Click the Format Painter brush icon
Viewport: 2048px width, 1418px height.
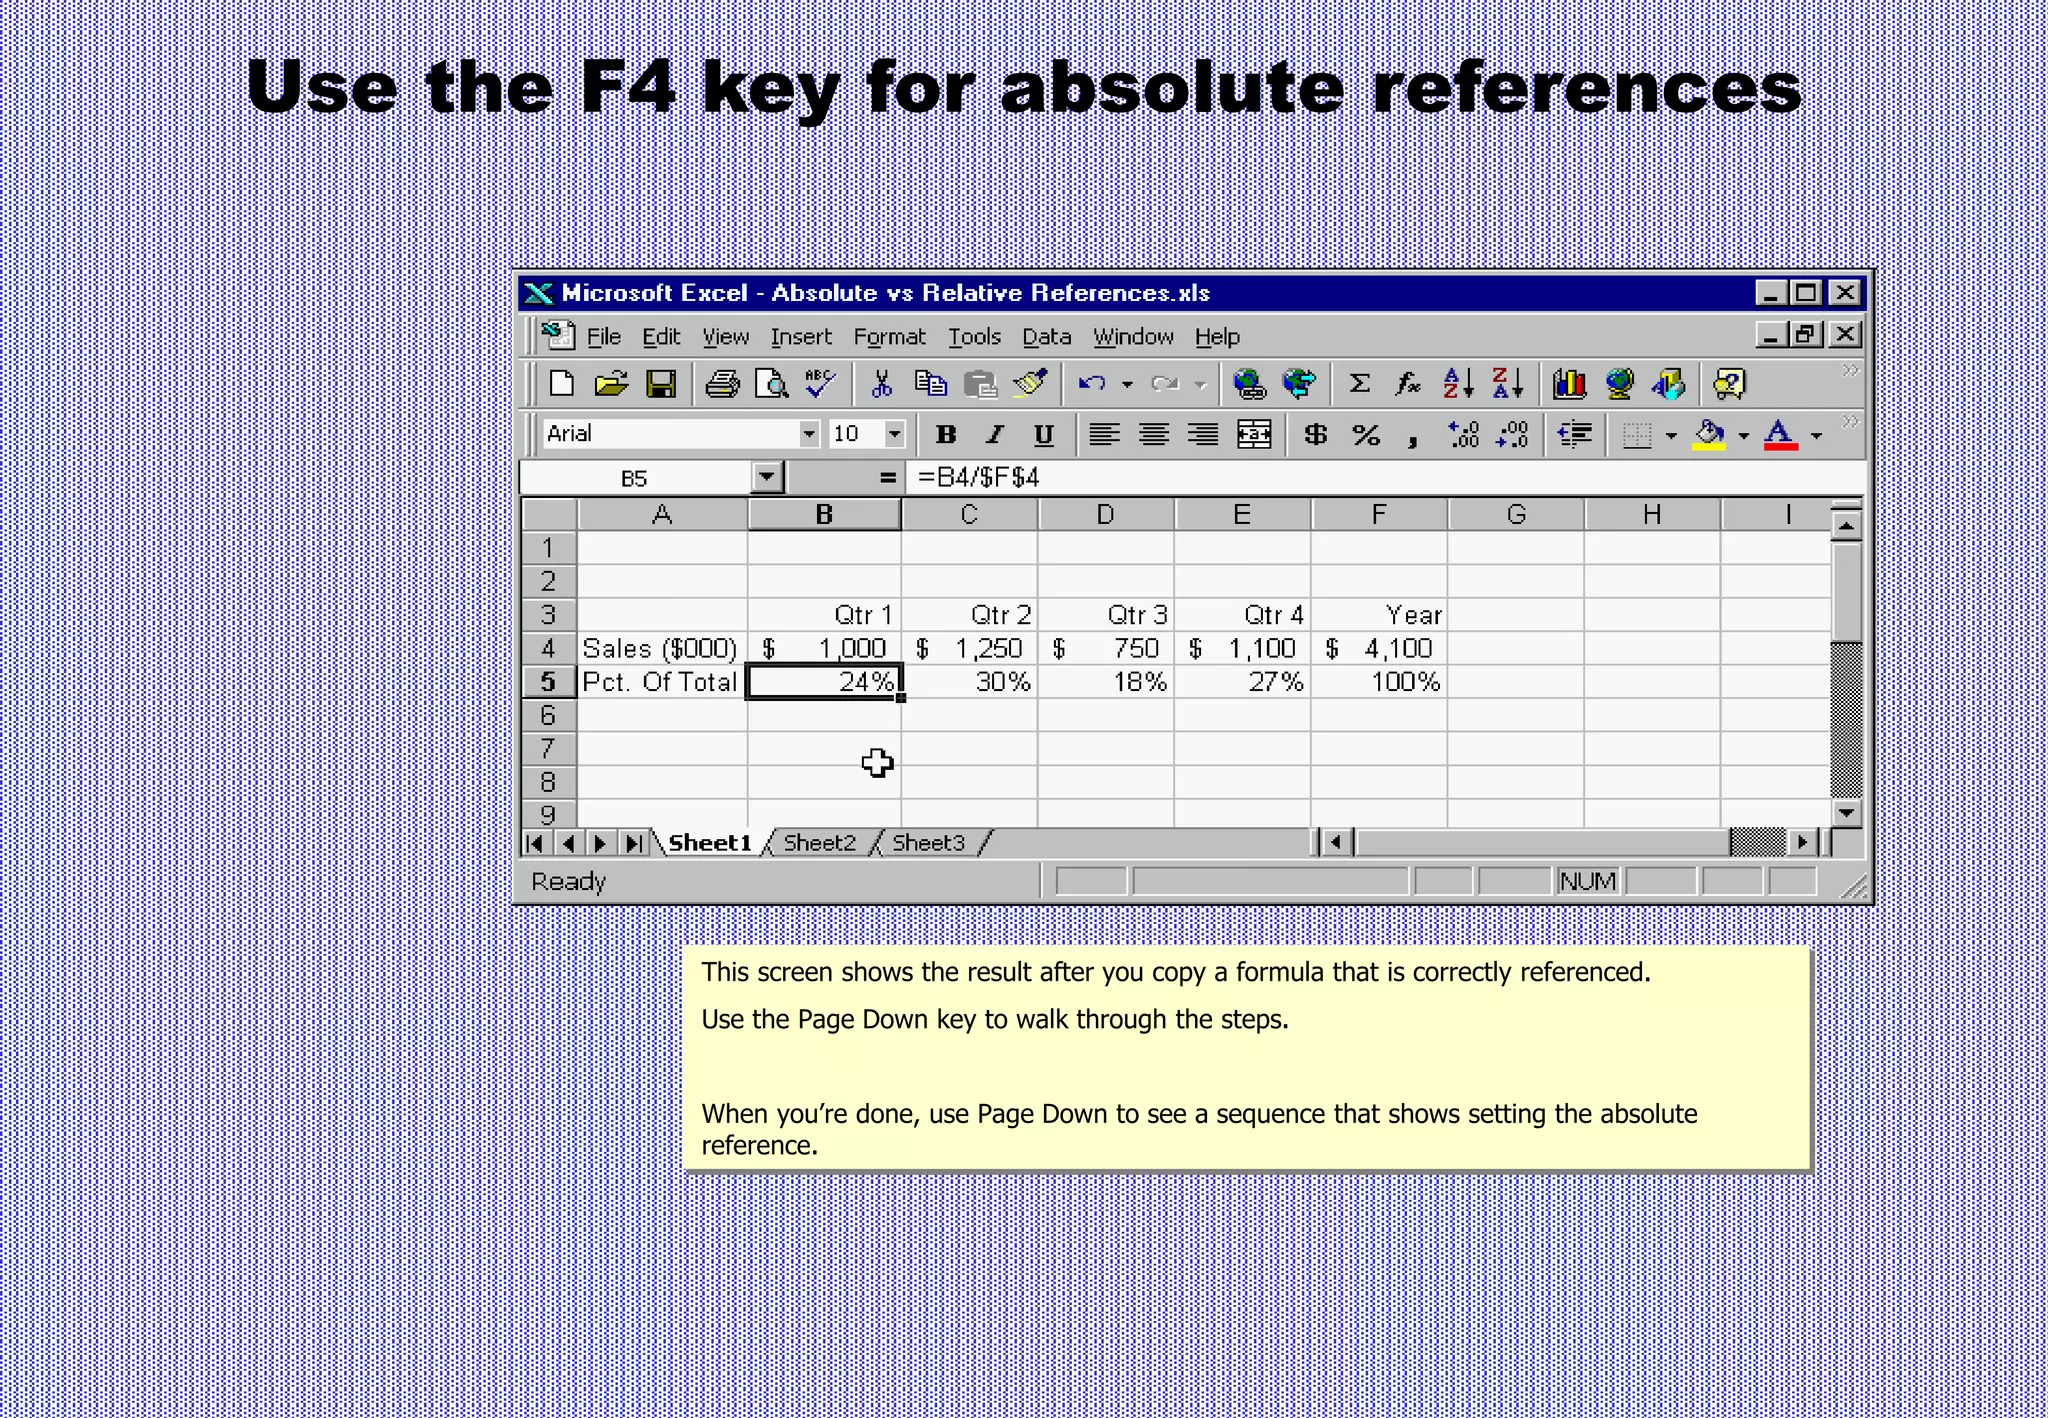tap(1030, 384)
